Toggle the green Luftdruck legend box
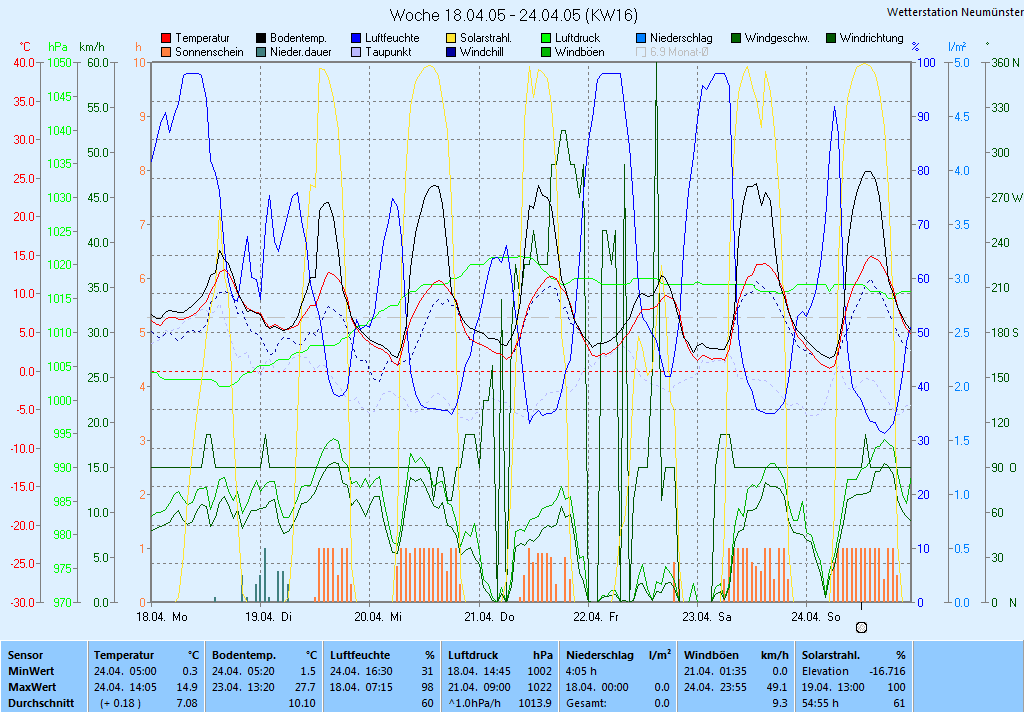 coord(546,39)
